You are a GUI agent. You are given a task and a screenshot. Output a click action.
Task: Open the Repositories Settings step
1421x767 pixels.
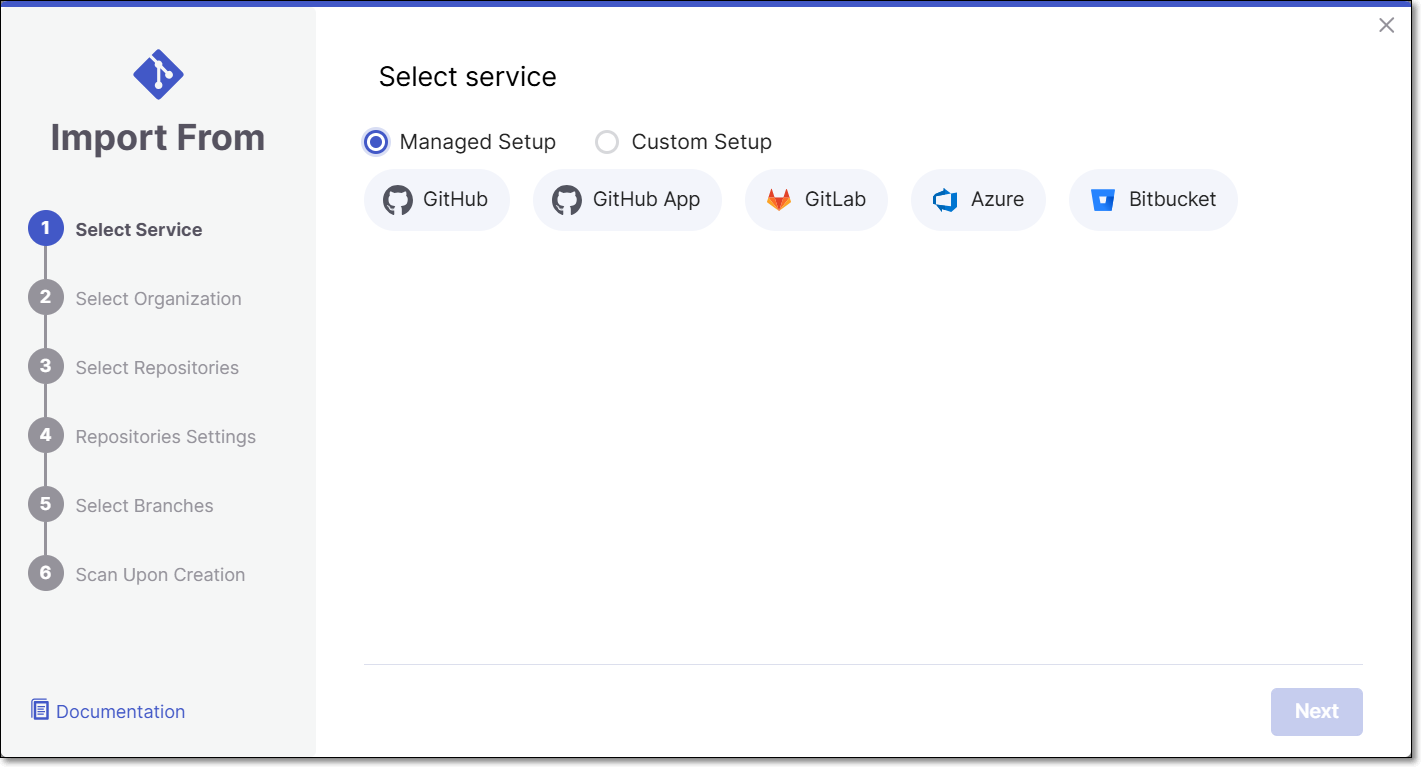click(166, 436)
